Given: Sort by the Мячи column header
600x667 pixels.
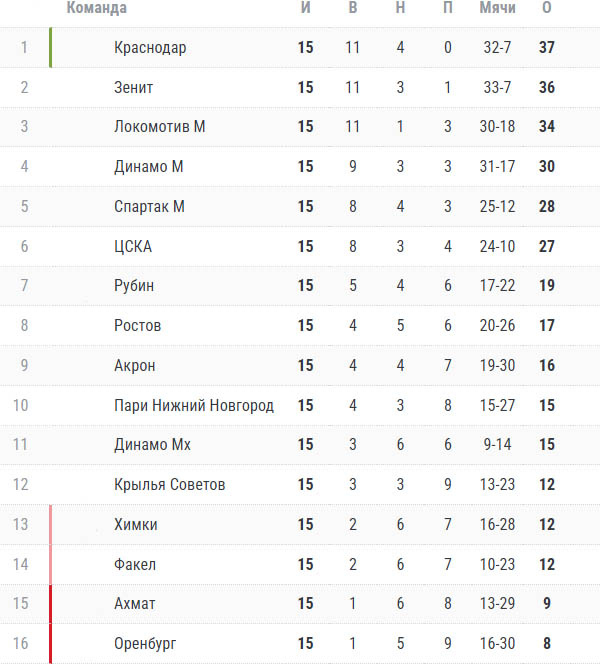Looking at the screenshot, I should pos(497,8).
